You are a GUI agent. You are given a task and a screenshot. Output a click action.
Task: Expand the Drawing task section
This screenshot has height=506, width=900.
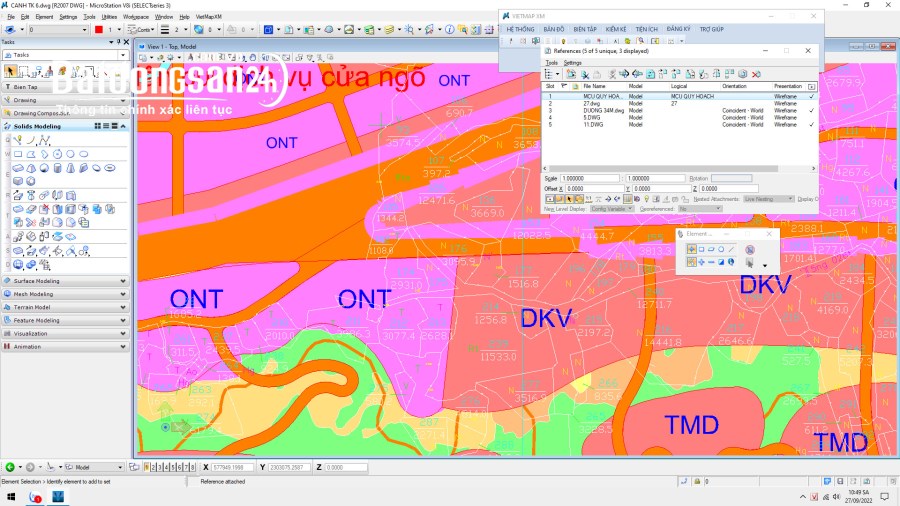(x=66, y=100)
